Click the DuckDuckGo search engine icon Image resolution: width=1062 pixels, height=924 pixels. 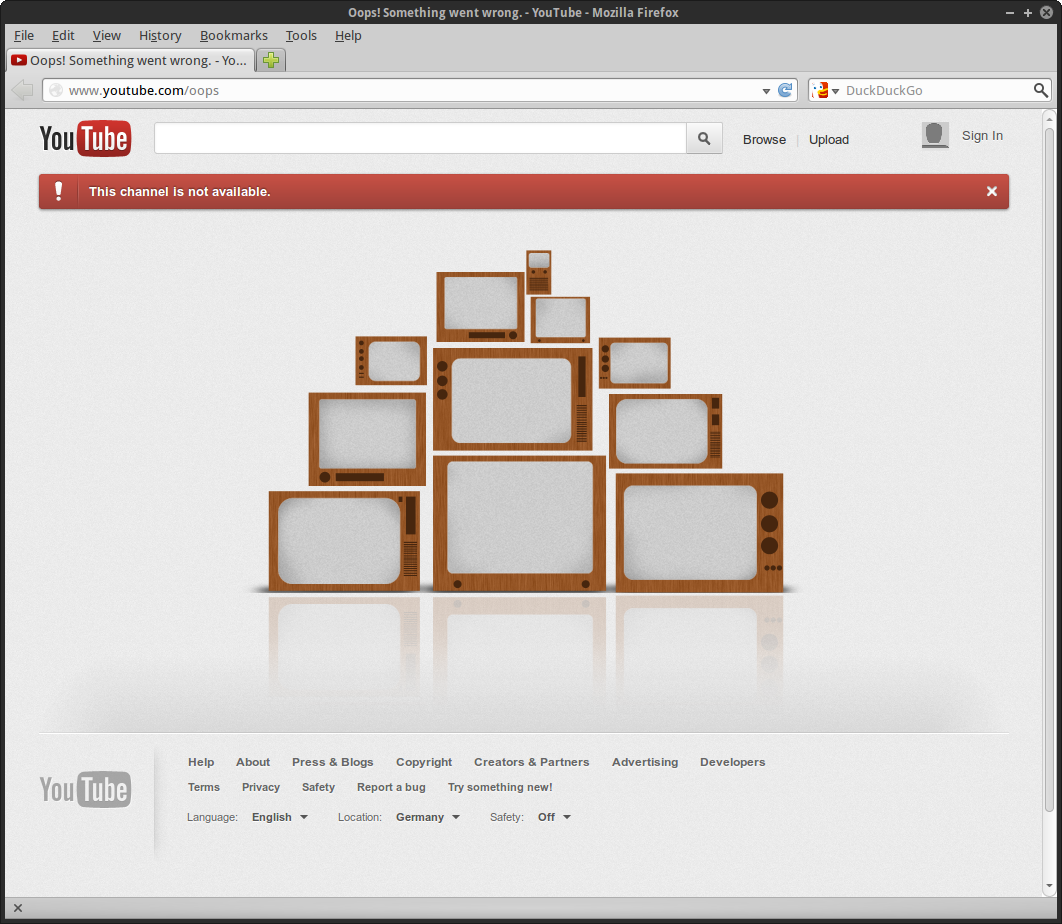pyautogui.click(x=821, y=90)
